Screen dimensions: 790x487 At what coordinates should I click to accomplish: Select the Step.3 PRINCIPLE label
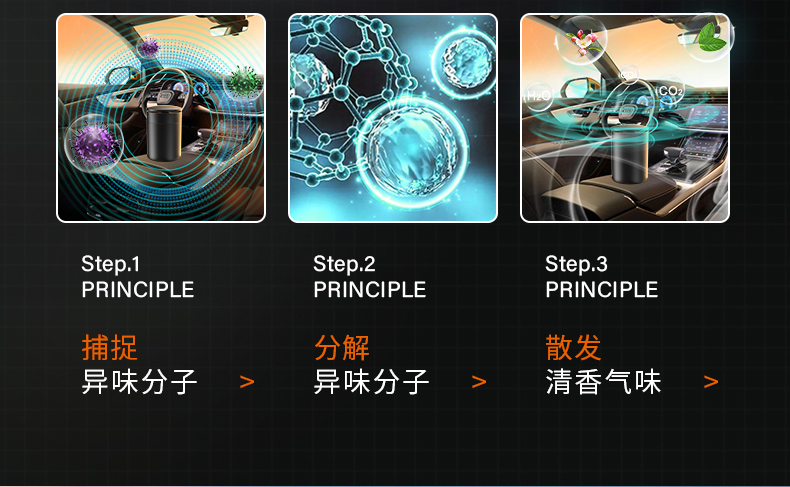coord(602,277)
